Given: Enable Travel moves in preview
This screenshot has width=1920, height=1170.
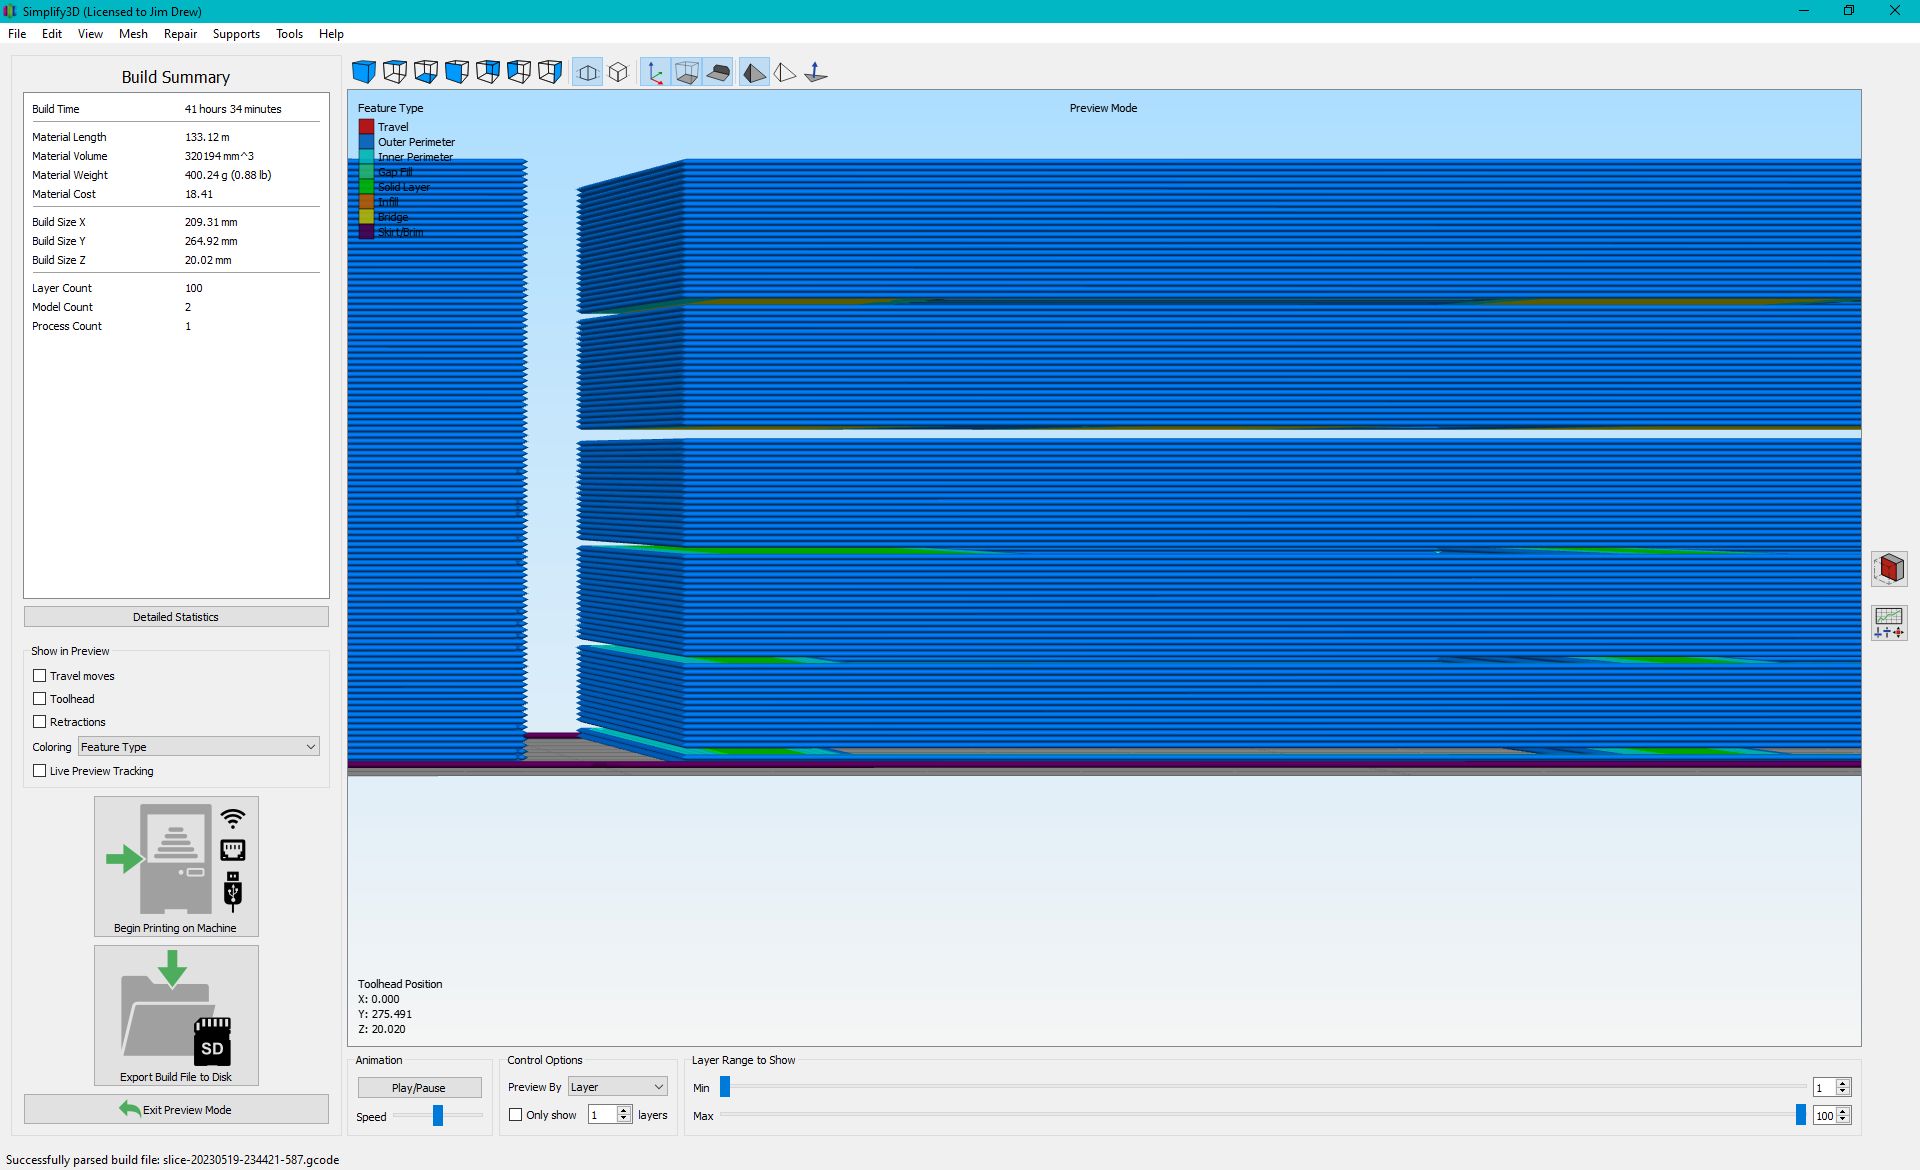Looking at the screenshot, I should point(40,676).
